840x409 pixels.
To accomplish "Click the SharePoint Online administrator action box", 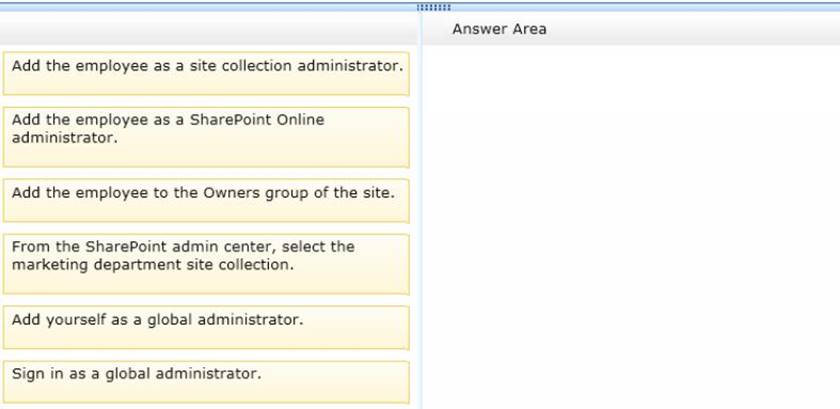I will click(x=206, y=137).
